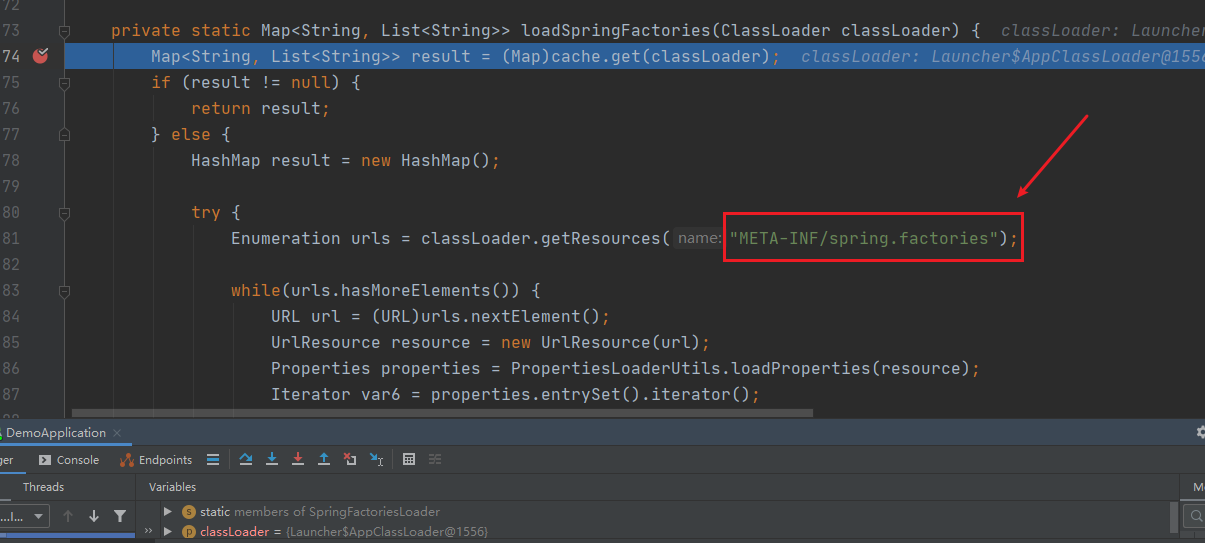
Task: Click the Variables panel vertical scrollbar
Action: tap(1173, 518)
